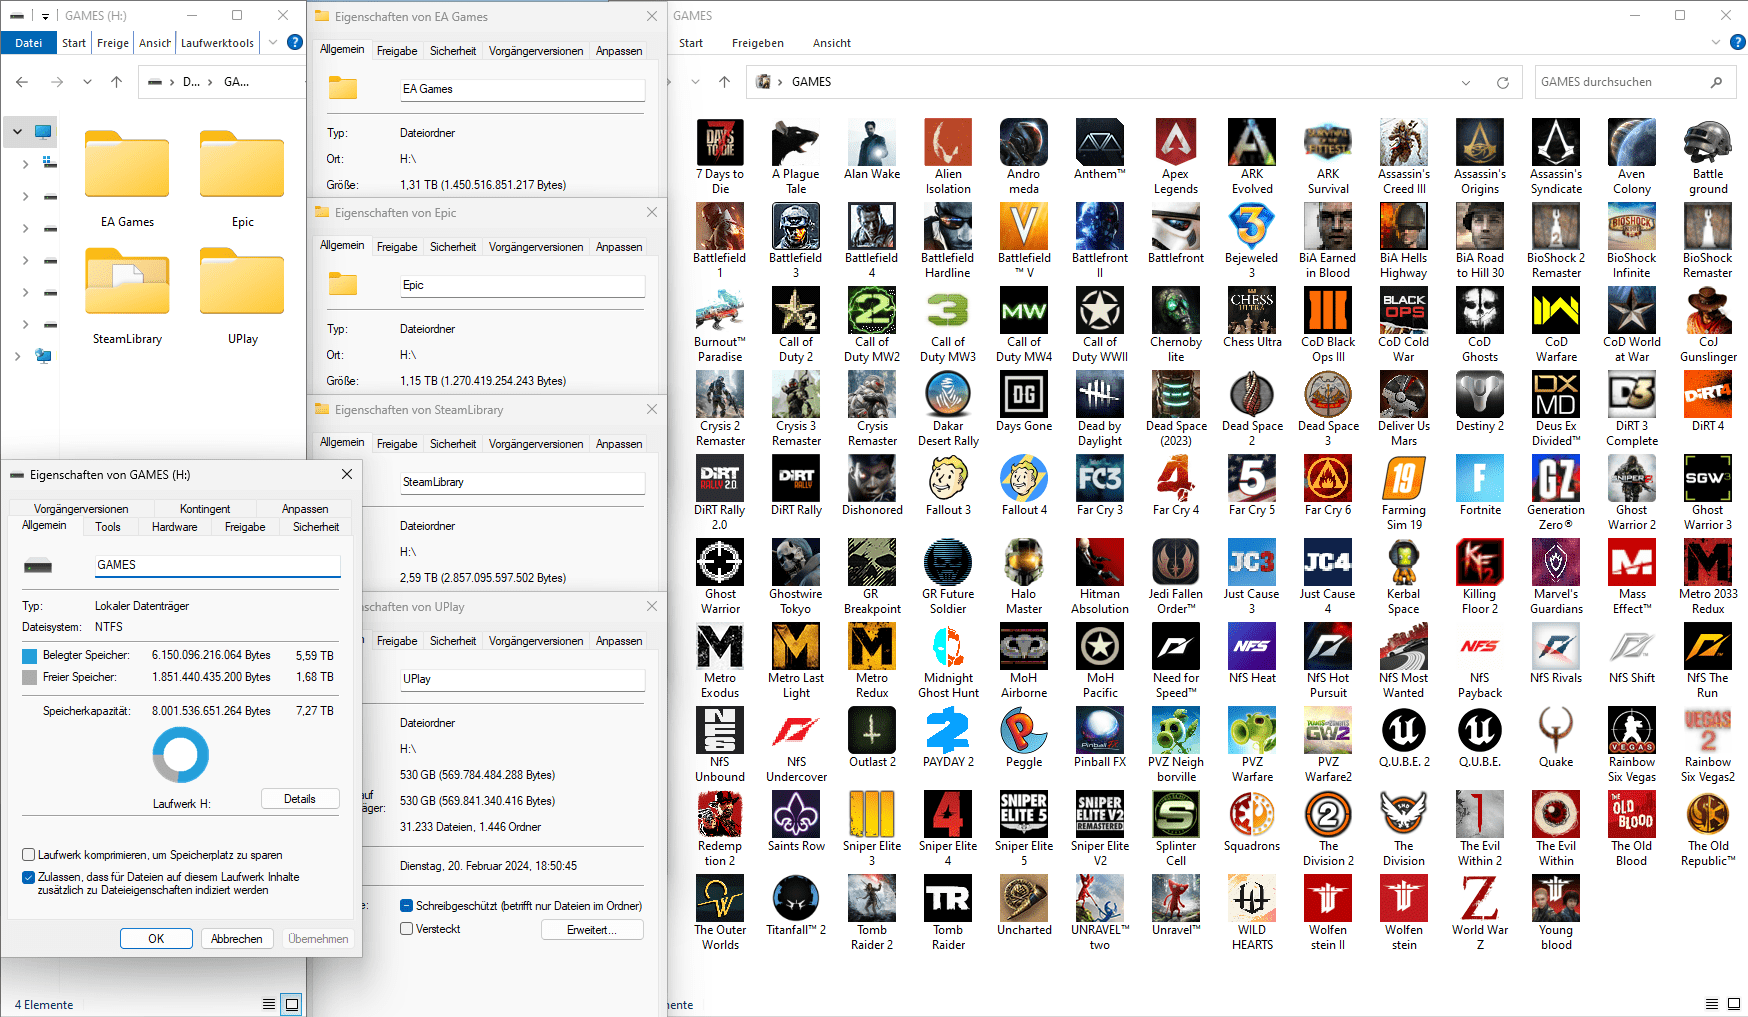Open Vorgängerversionen tab in Epic properties
The height and width of the screenshot is (1017, 1748).
click(x=536, y=247)
